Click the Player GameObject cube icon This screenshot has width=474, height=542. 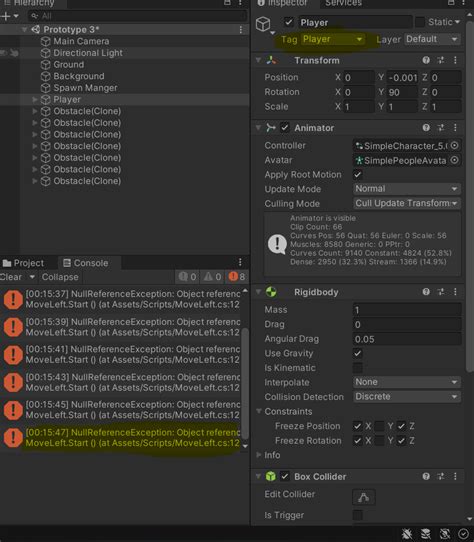pyautogui.click(x=263, y=24)
